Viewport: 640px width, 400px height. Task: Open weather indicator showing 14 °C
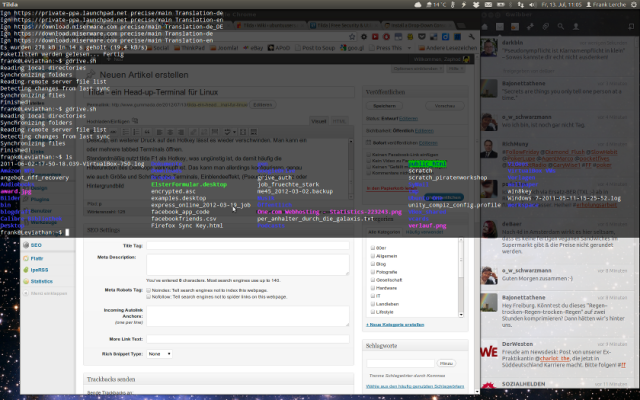[436, 4]
